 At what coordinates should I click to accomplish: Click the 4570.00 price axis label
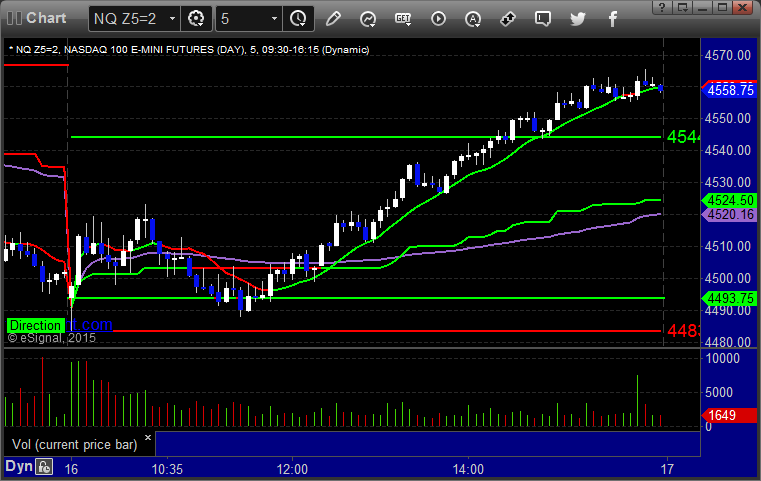pyautogui.click(x=728, y=55)
